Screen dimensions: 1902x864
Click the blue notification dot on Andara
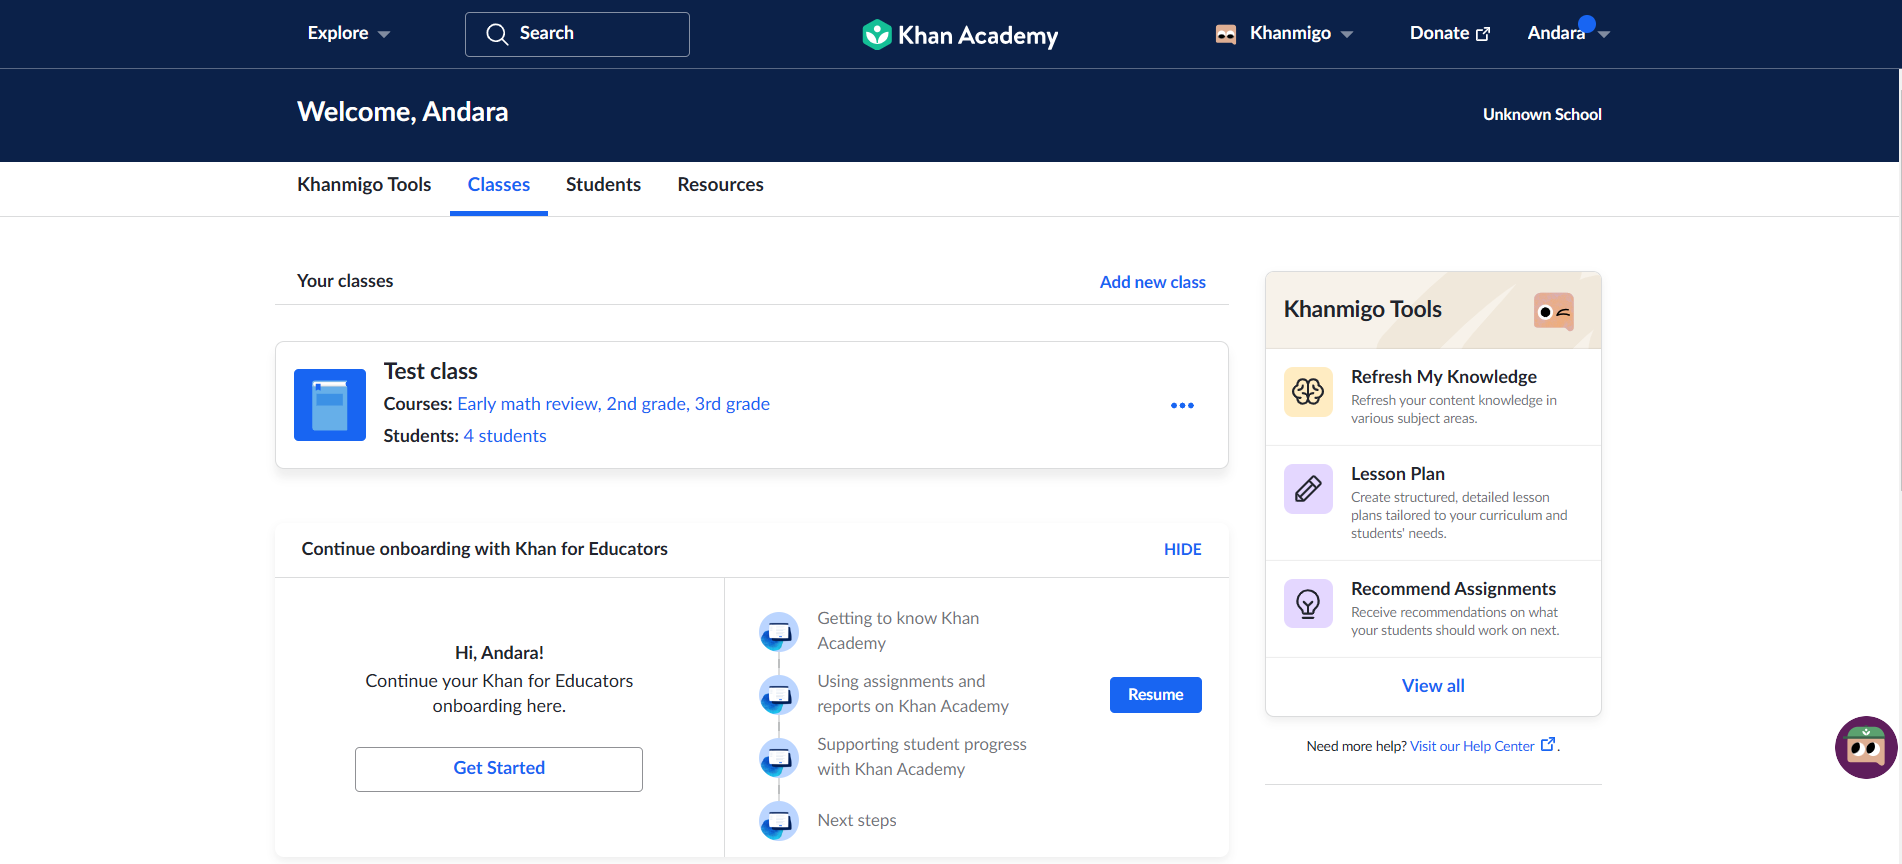click(1586, 23)
